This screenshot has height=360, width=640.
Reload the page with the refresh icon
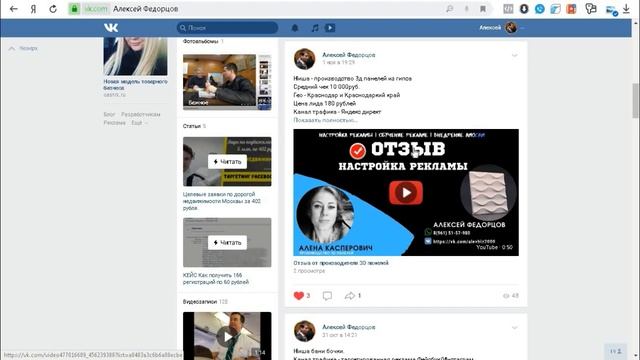pyautogui.click(x=53, y=9)
